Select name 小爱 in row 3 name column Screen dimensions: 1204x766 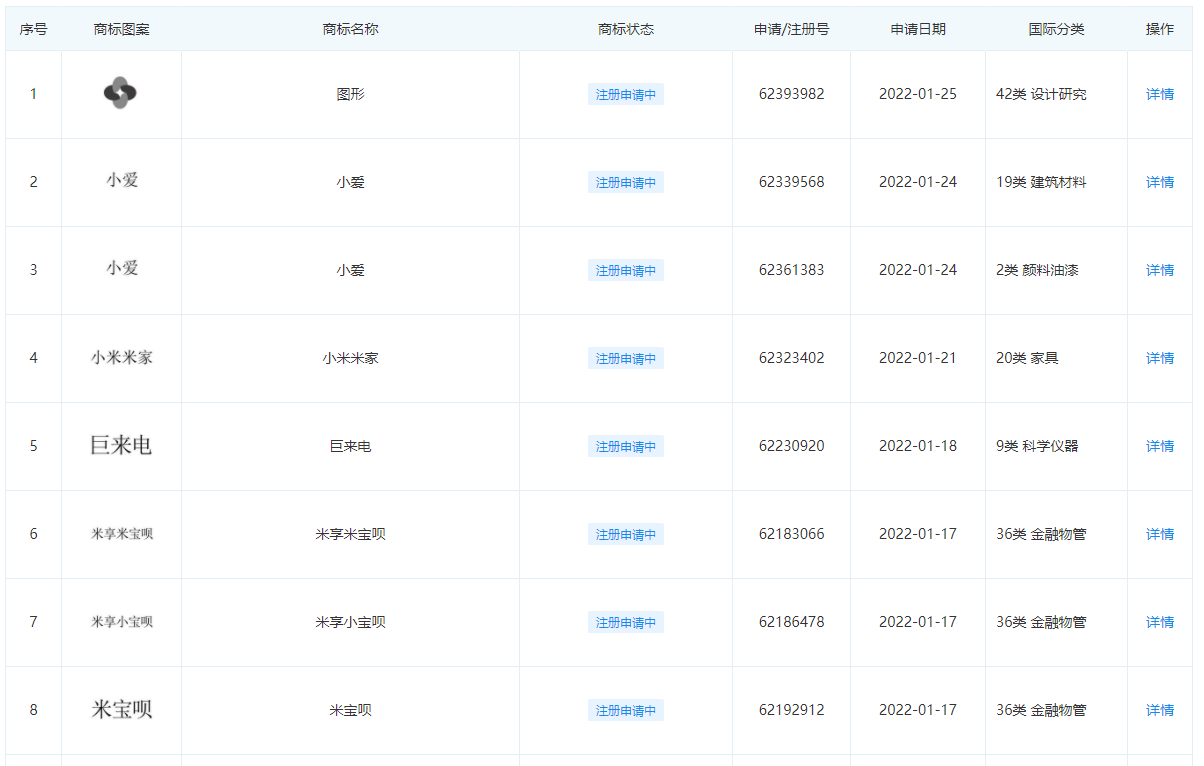tap(351, 270)
